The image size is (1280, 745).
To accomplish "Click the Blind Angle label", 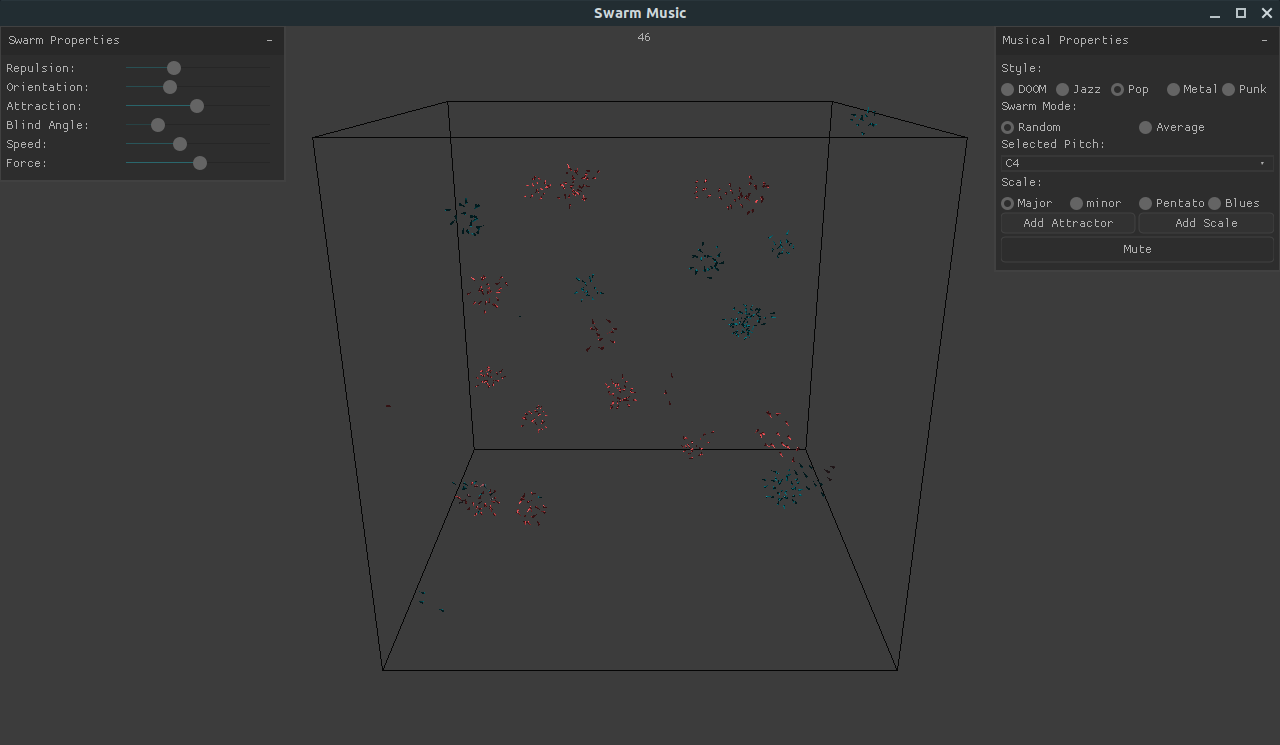I will pos(47,125).
